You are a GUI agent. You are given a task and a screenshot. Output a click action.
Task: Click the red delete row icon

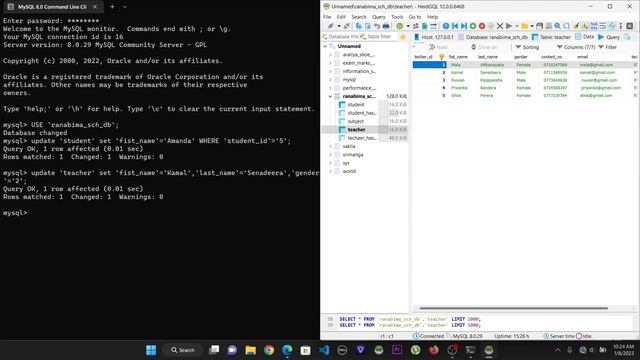tap(482, 26)
